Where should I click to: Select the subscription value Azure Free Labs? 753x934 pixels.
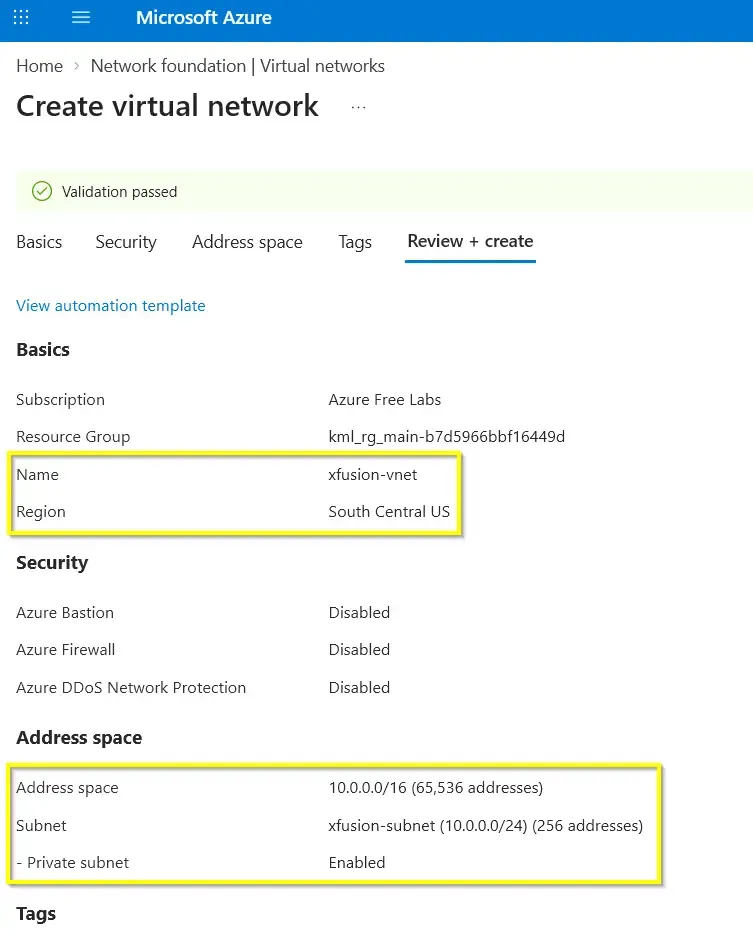tap(385, 400)
